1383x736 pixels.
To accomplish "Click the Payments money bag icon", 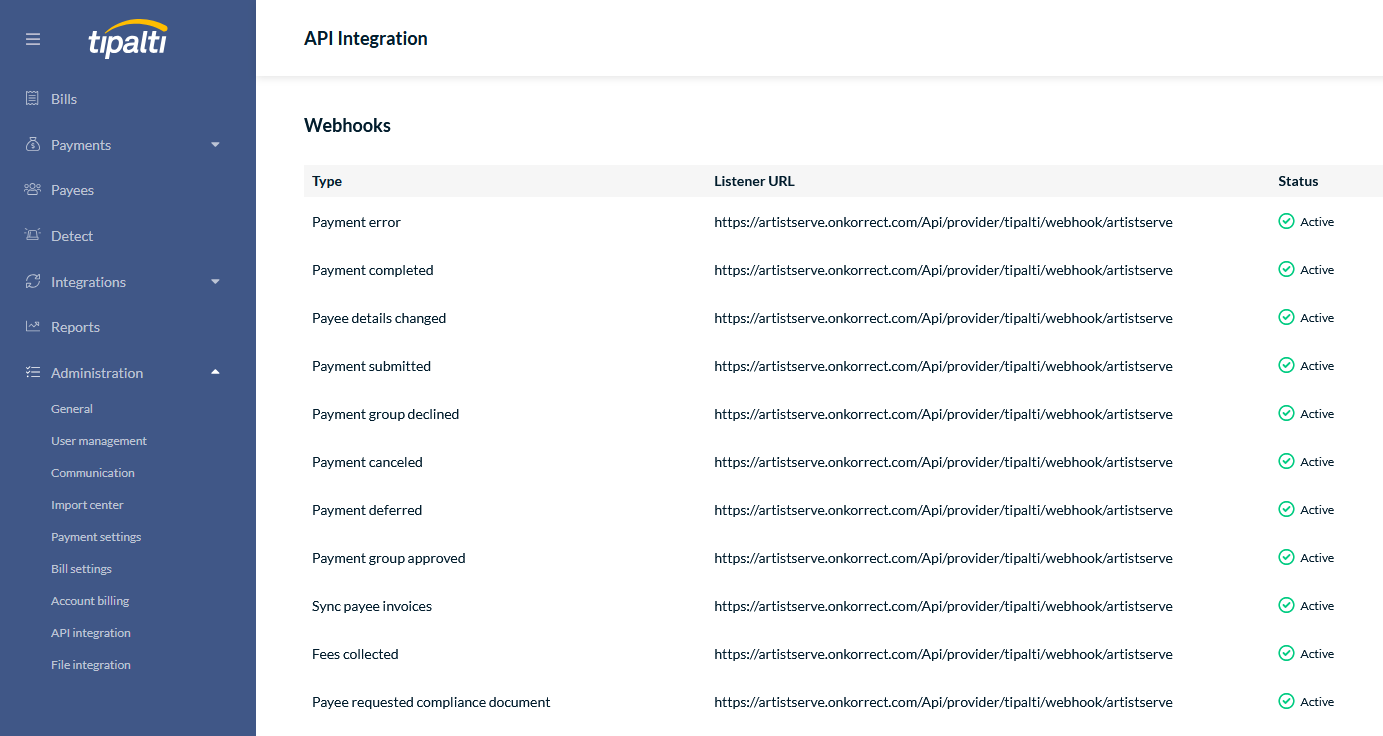I will pos(33,145).
